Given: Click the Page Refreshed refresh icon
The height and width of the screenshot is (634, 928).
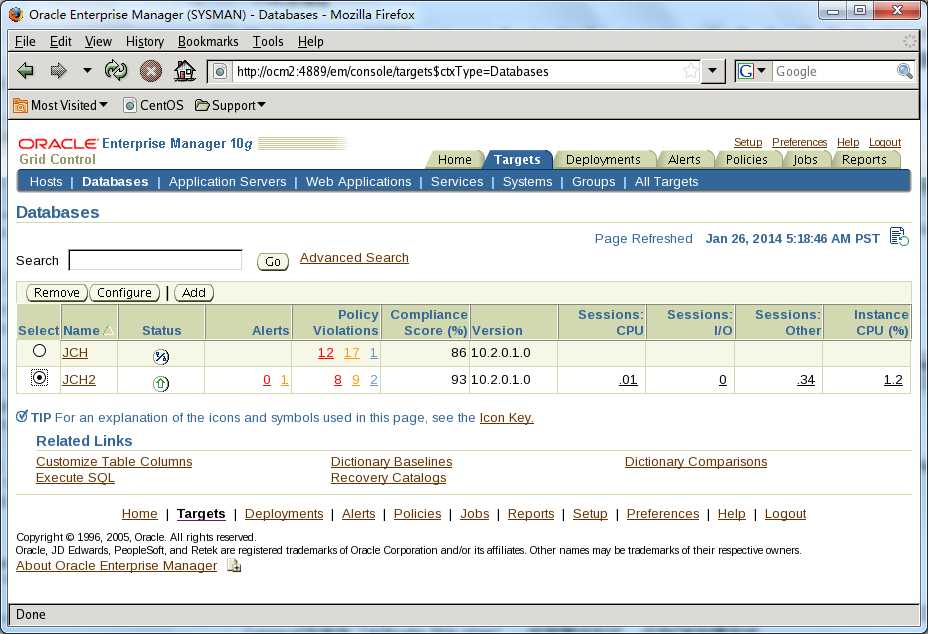Looking at the screenshot, I should point(899,236).
